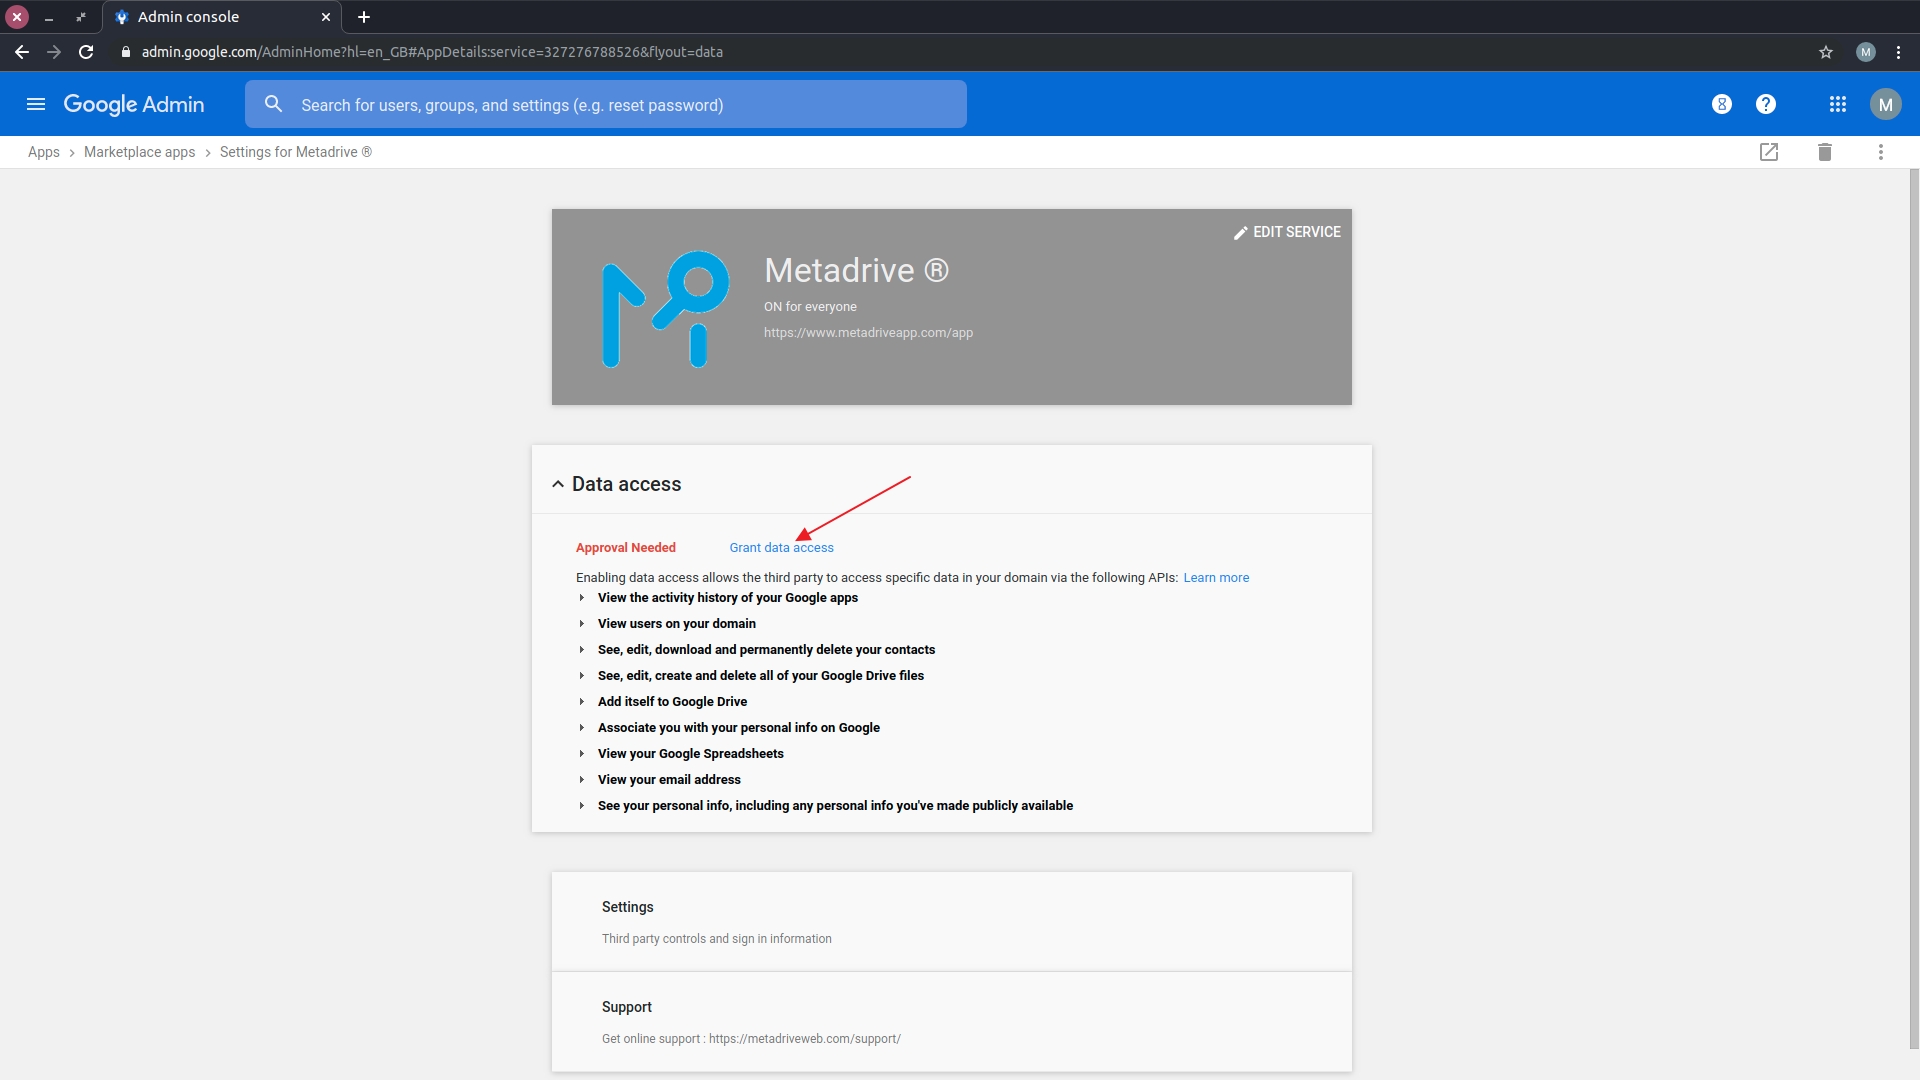Expand the activity history permissions item
Viewport: 1920px width, 1080px height.
[x=582, y=597]
